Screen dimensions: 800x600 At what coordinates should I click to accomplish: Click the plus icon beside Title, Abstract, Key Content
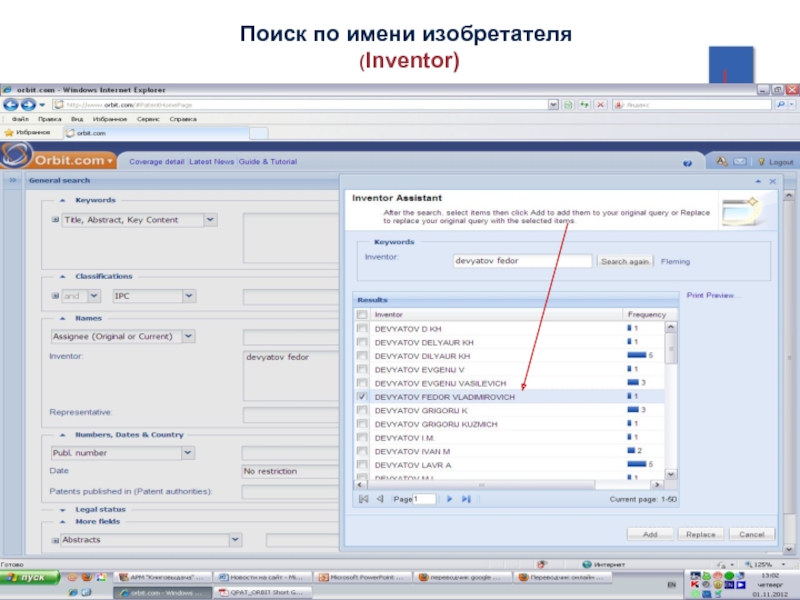(x=55, y=220)
